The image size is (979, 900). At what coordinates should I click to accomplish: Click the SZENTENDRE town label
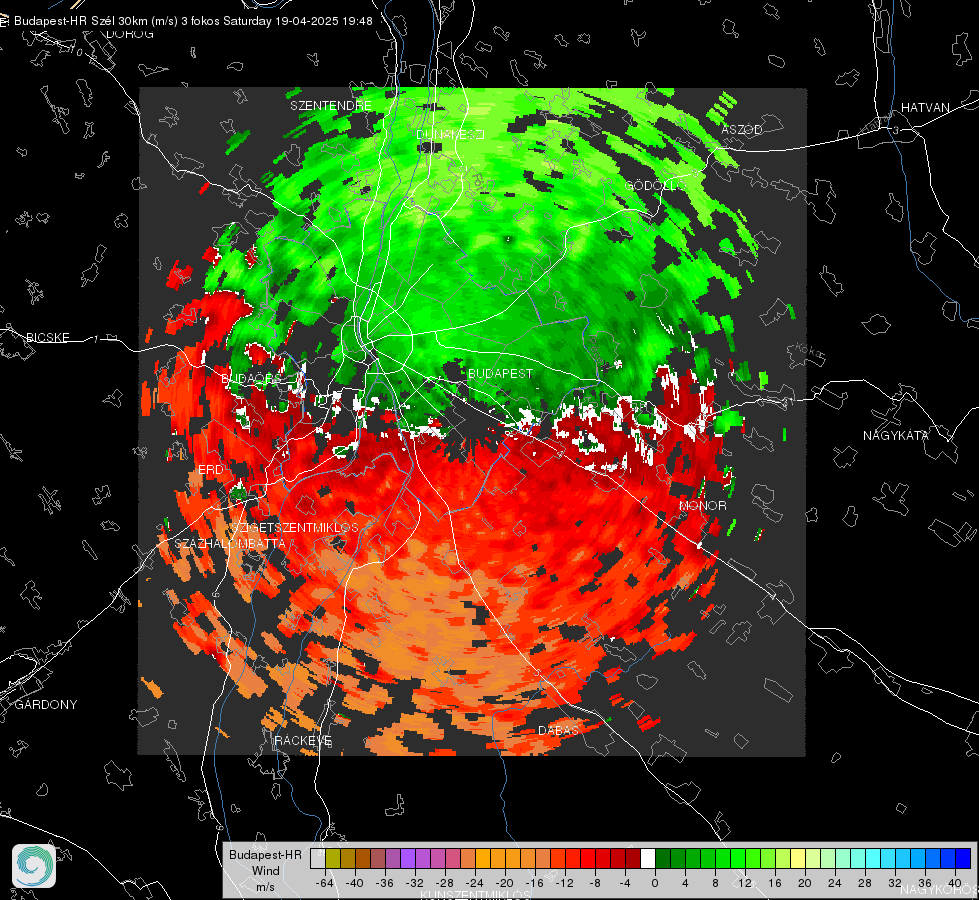pyautogui.click(x=331, y=106)
